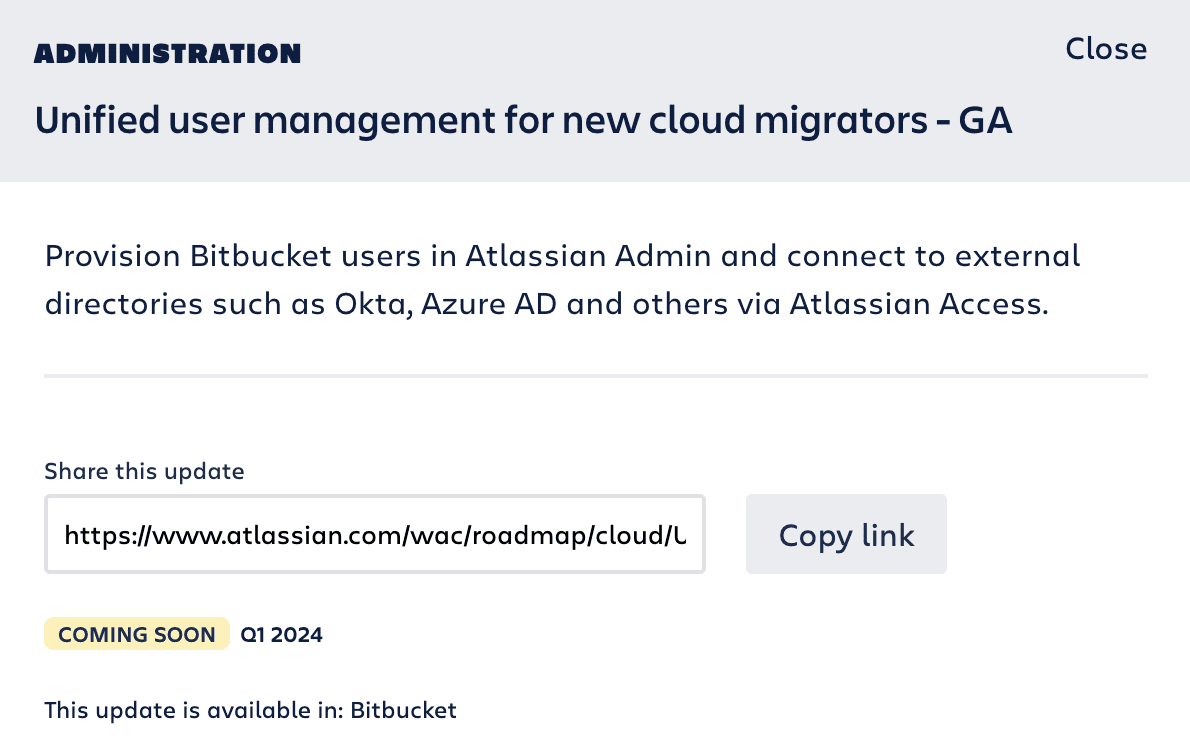Click 'This update is available in' text
Image resolution: width=1190 pixels, height=754 pixels.
(194, 711)
